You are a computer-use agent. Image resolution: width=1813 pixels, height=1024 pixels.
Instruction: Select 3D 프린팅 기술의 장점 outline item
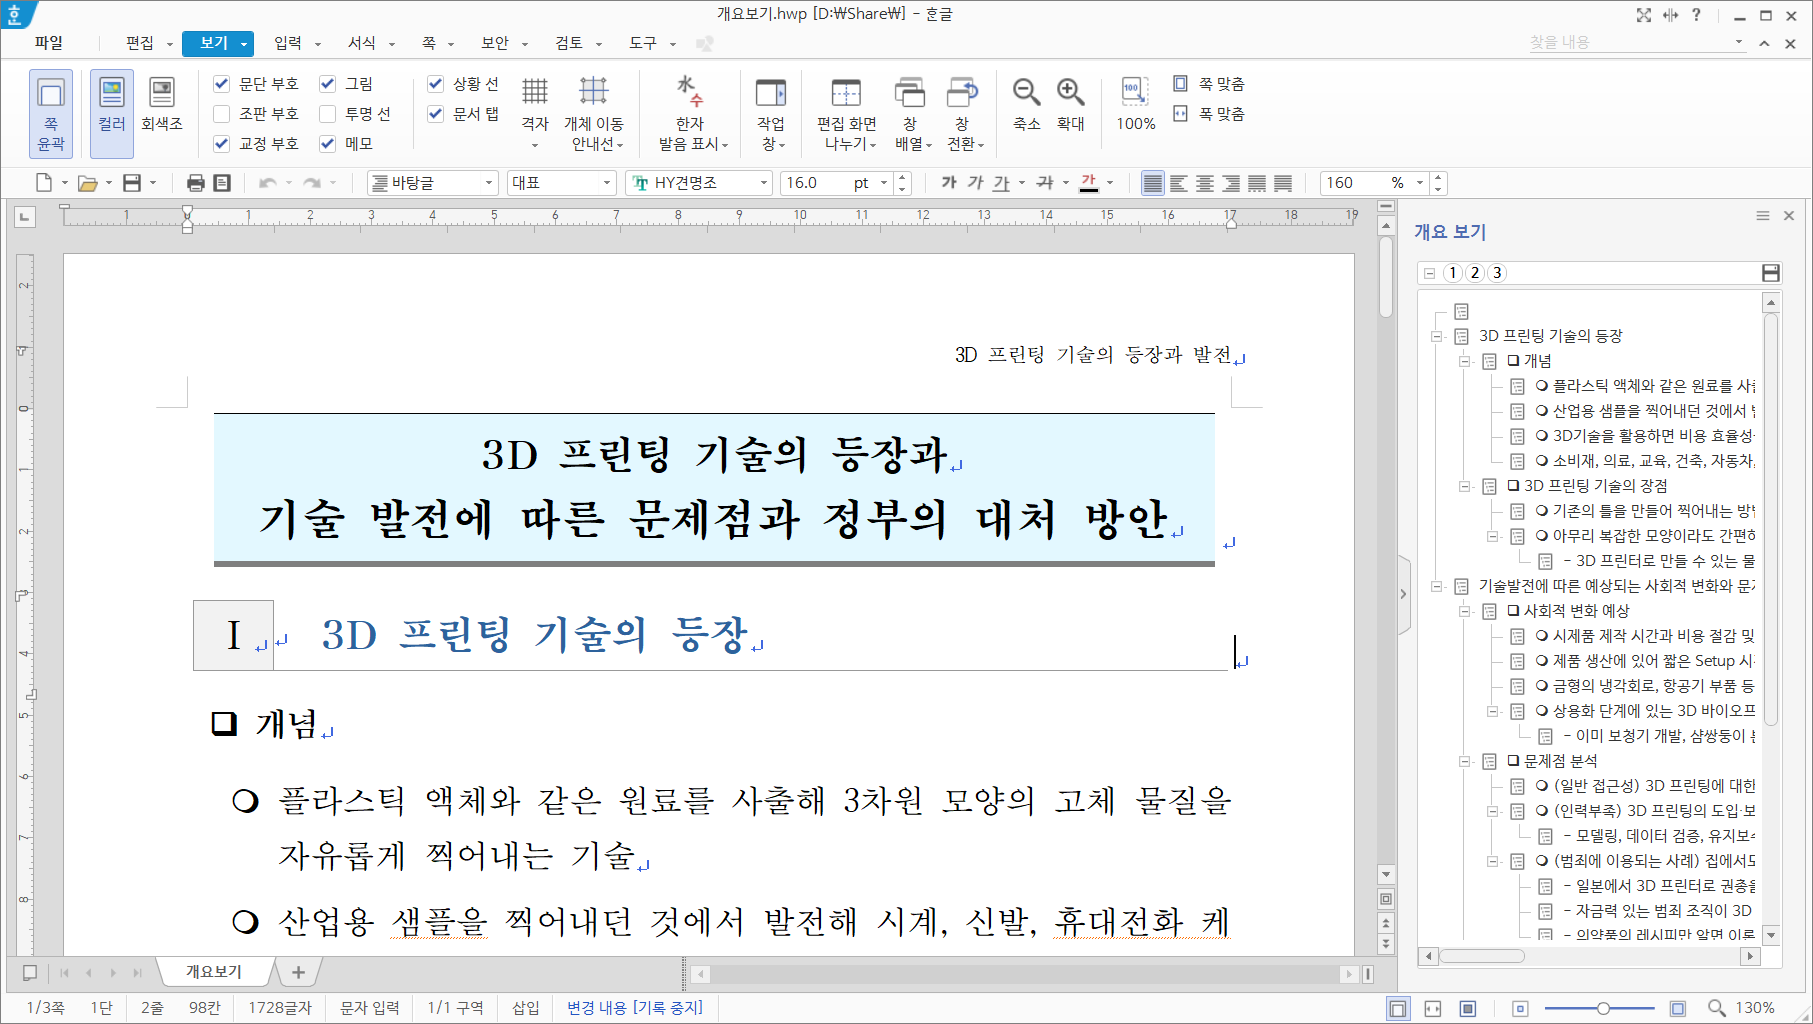point(1595,486)
